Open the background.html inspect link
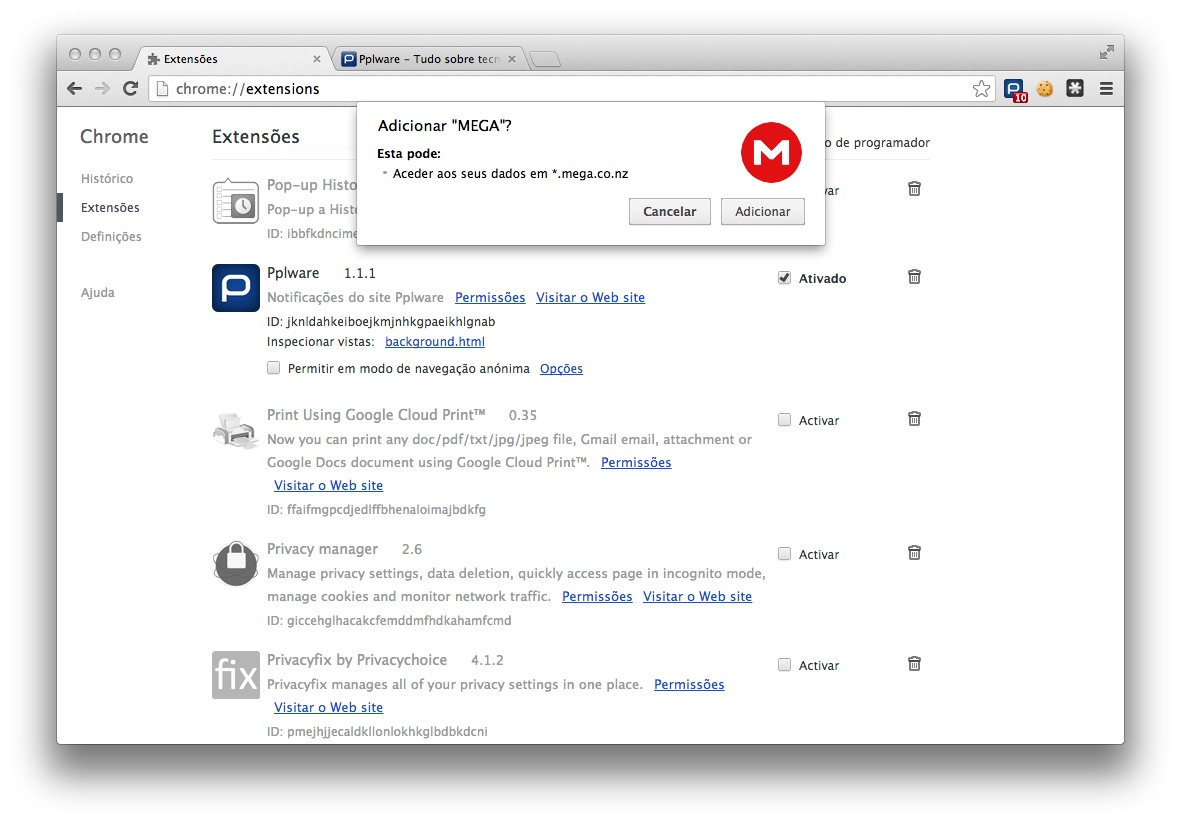The height and width of the screenshot is (823, 1181). tap(435, 342)
